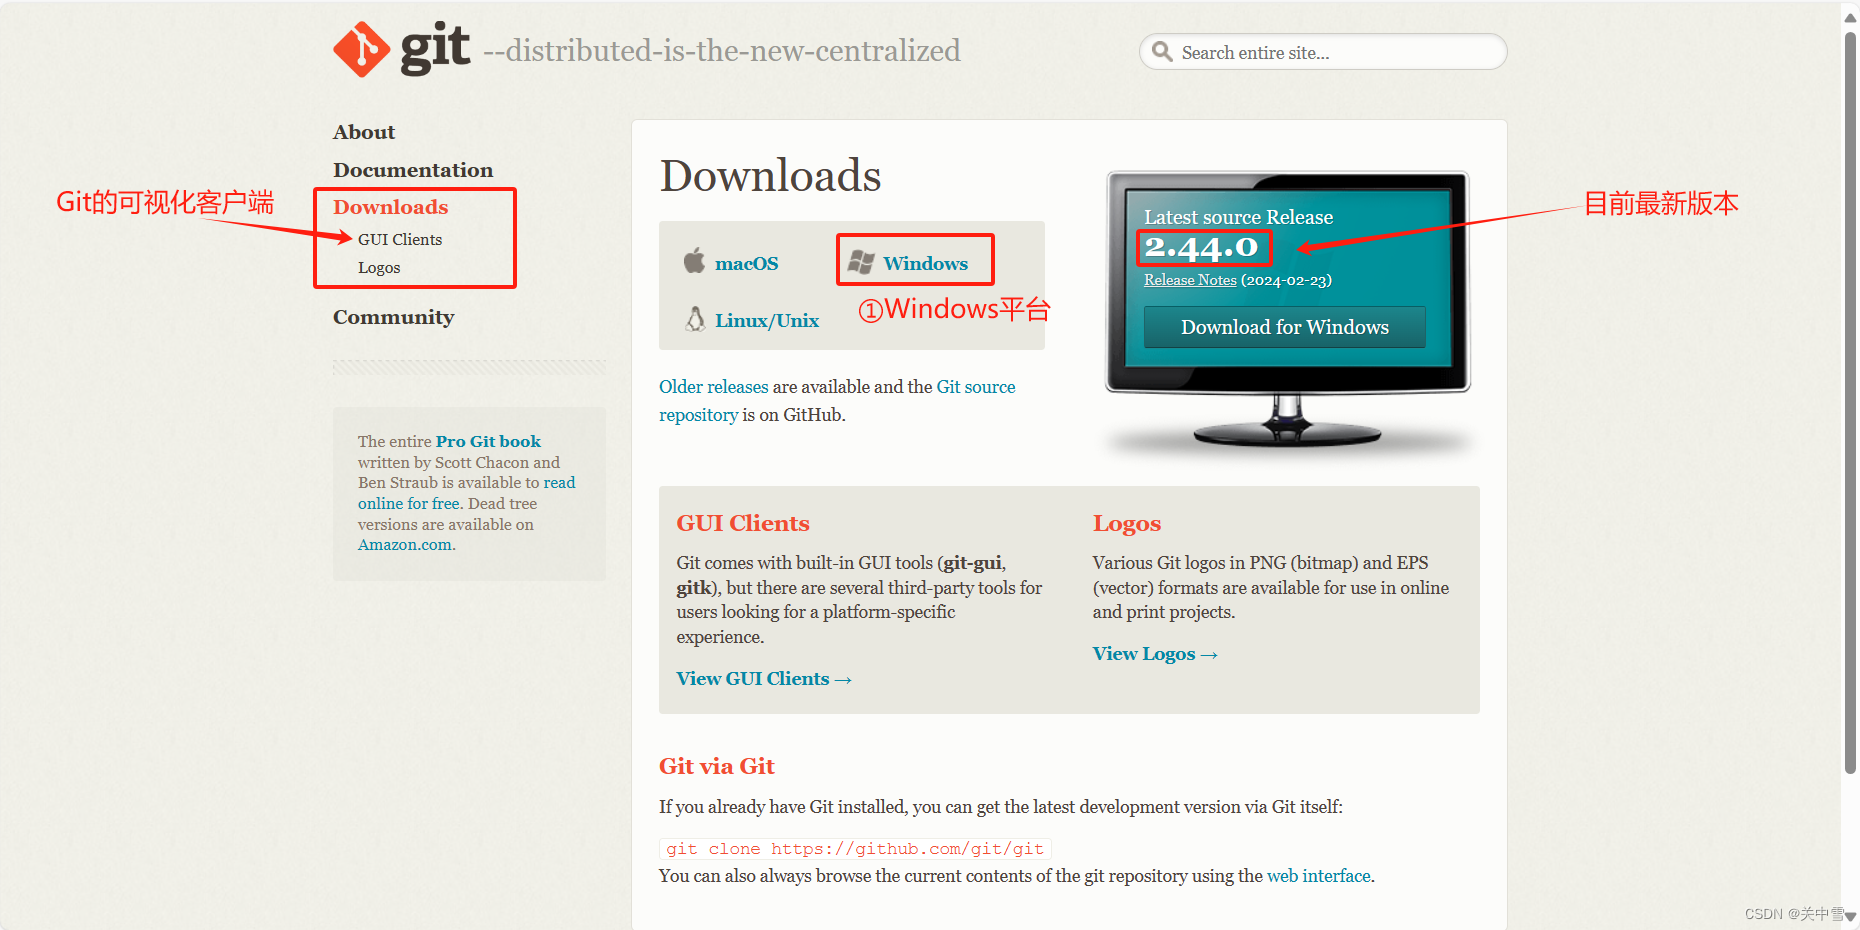This screenshot has height=930, width=1860.
Task: Click the Downloads page heading
Action: (x=770, y=176)
